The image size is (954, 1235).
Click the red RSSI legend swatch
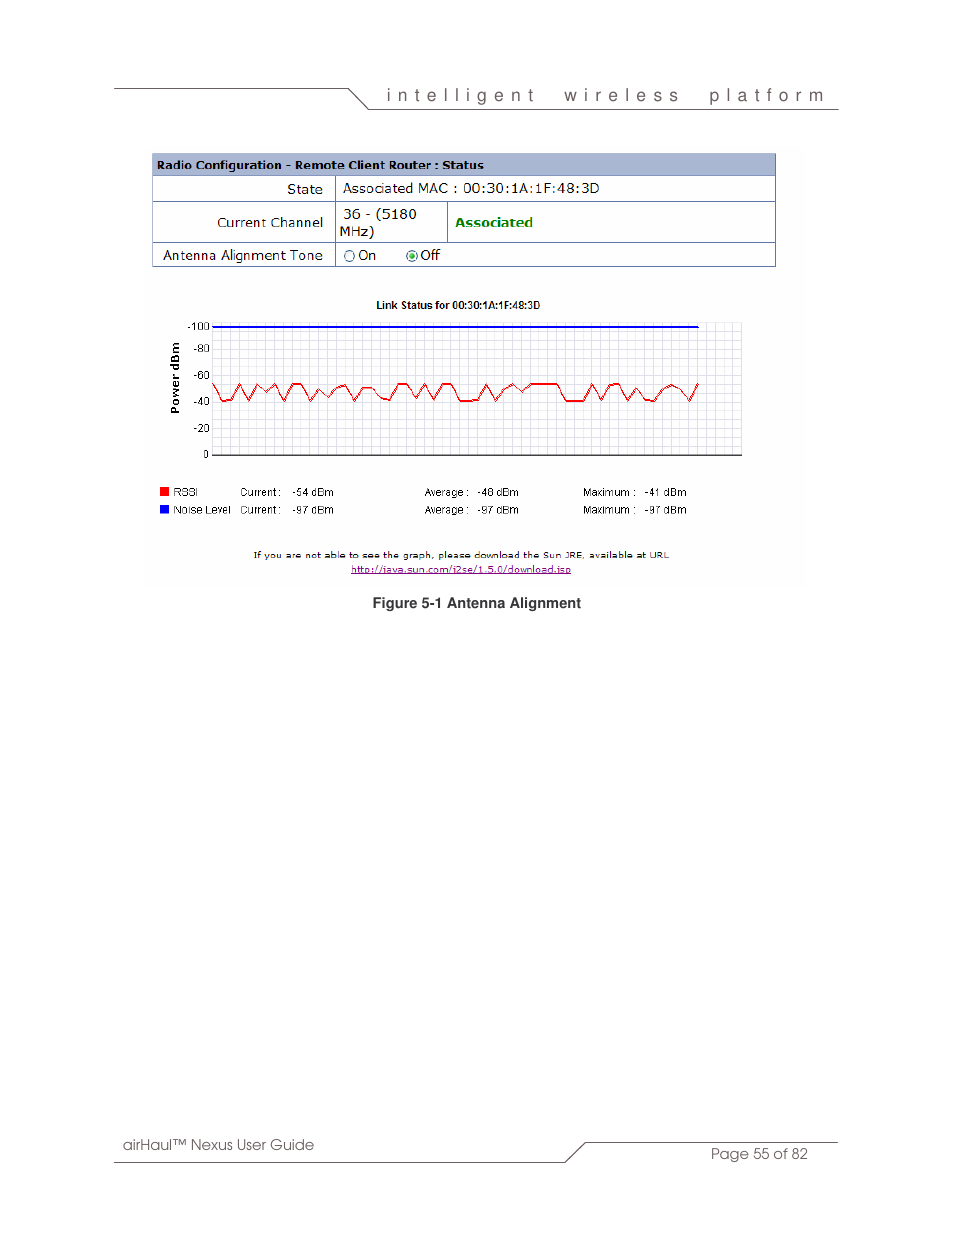click(165, 492)
